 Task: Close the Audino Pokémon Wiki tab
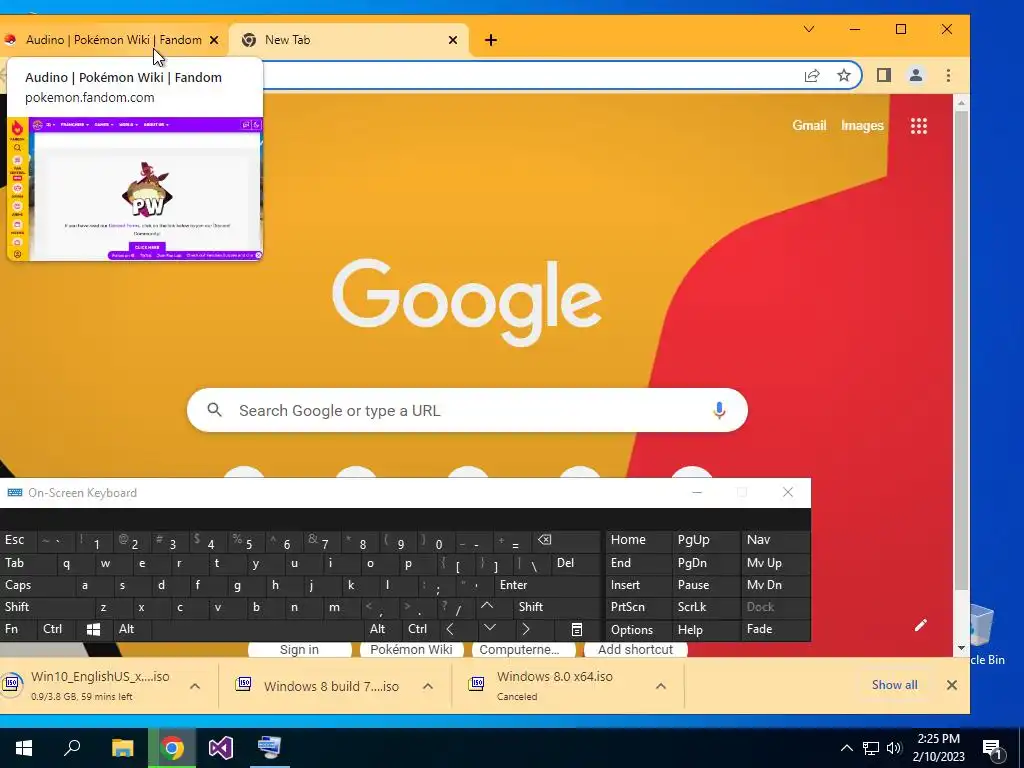click(x=214, y=40)
